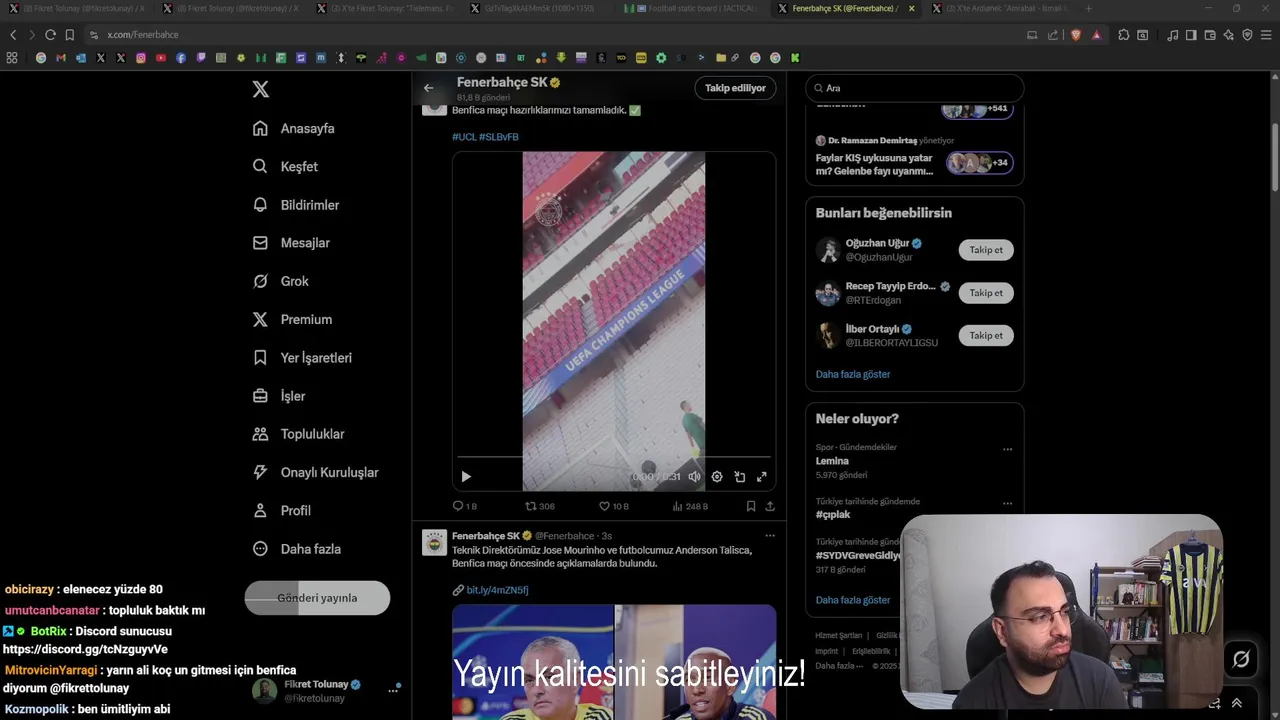Image resolution: width=1280 pixels, height=720 pixels.
Task: Click #UCL hashtag
Action: click(464, 136)
